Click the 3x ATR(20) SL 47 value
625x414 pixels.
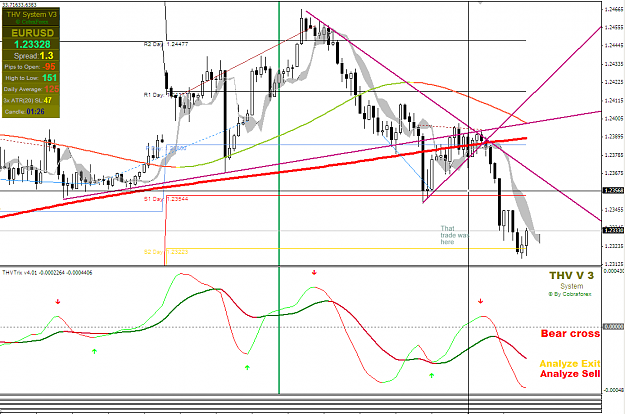pyautogui.click(x=48, y=100)
